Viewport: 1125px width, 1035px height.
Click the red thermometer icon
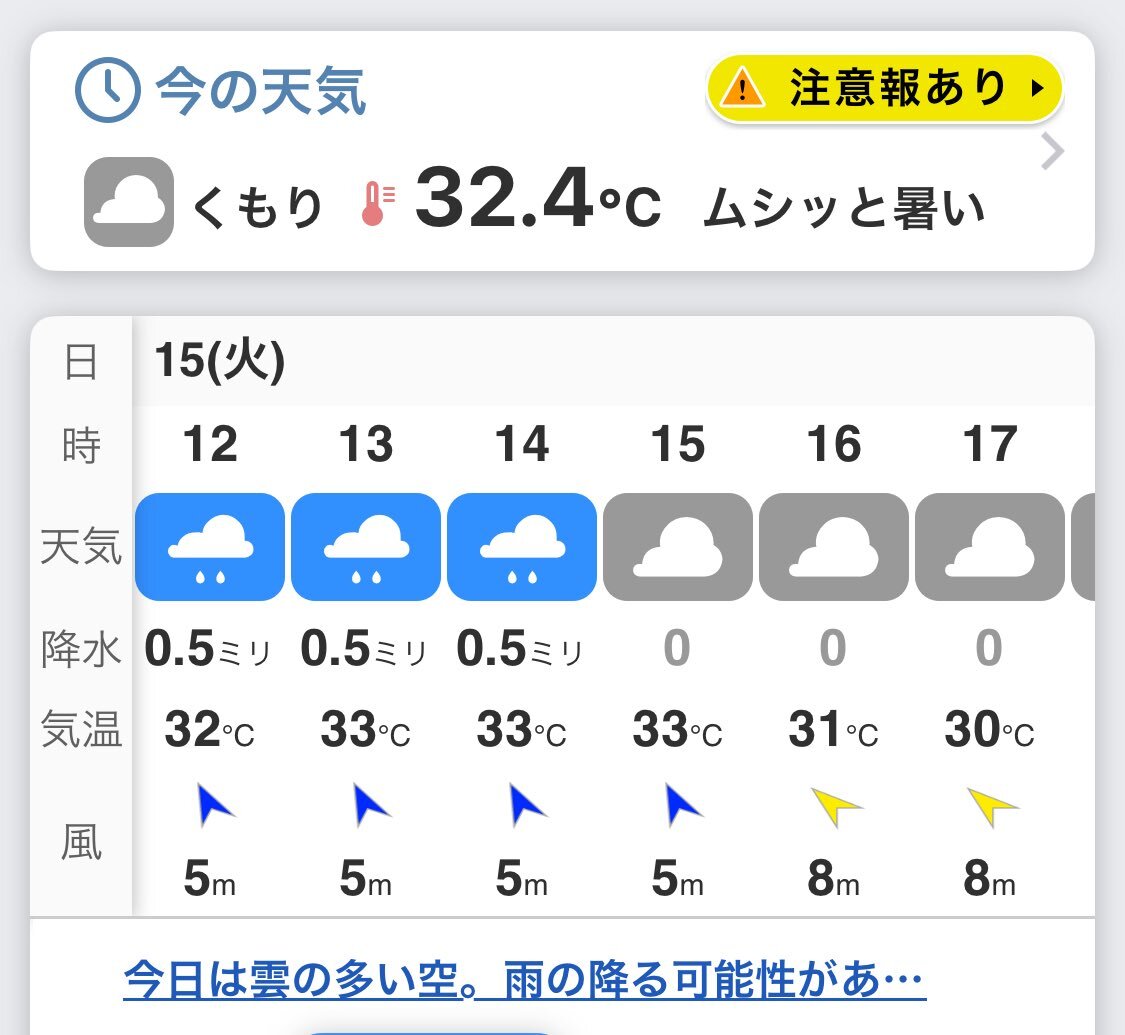377,204
